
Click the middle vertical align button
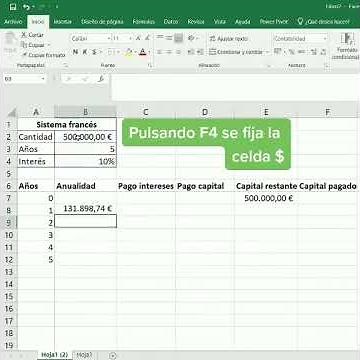(169, 38)
